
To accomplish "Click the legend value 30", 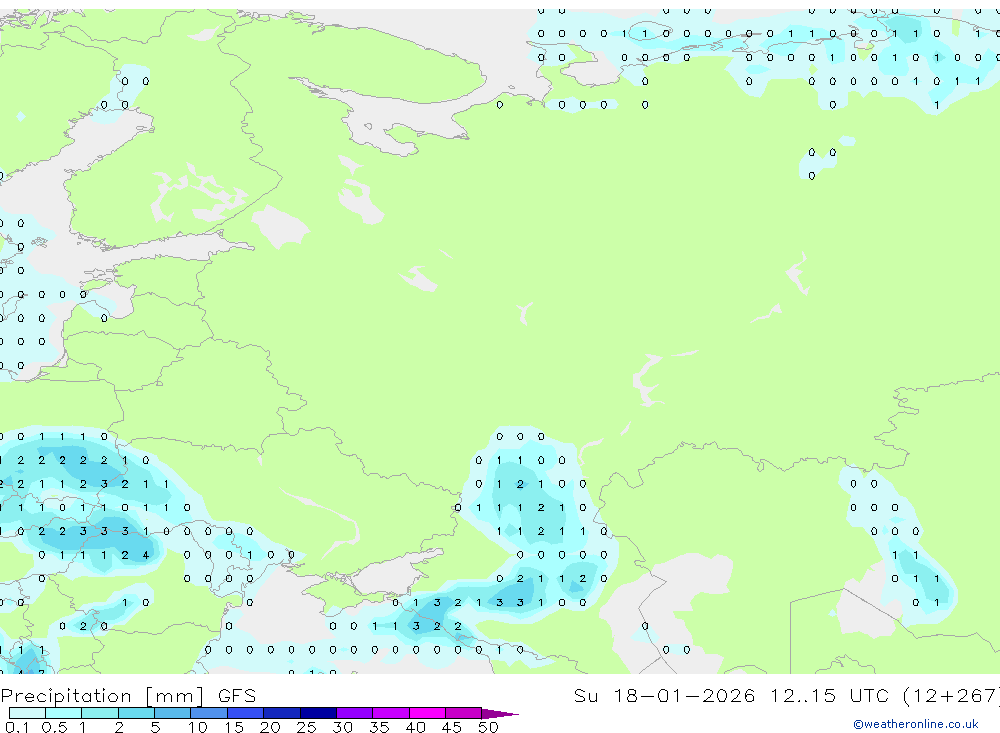I will [342, 727].
